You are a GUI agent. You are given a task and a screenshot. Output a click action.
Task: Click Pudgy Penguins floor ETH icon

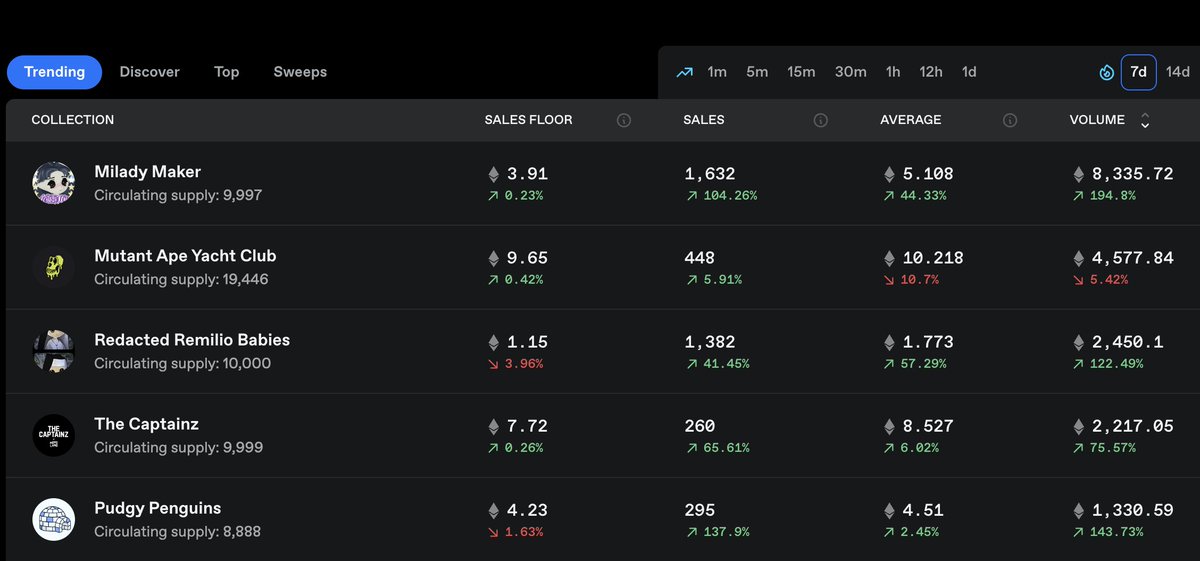(x=492, y=510)
